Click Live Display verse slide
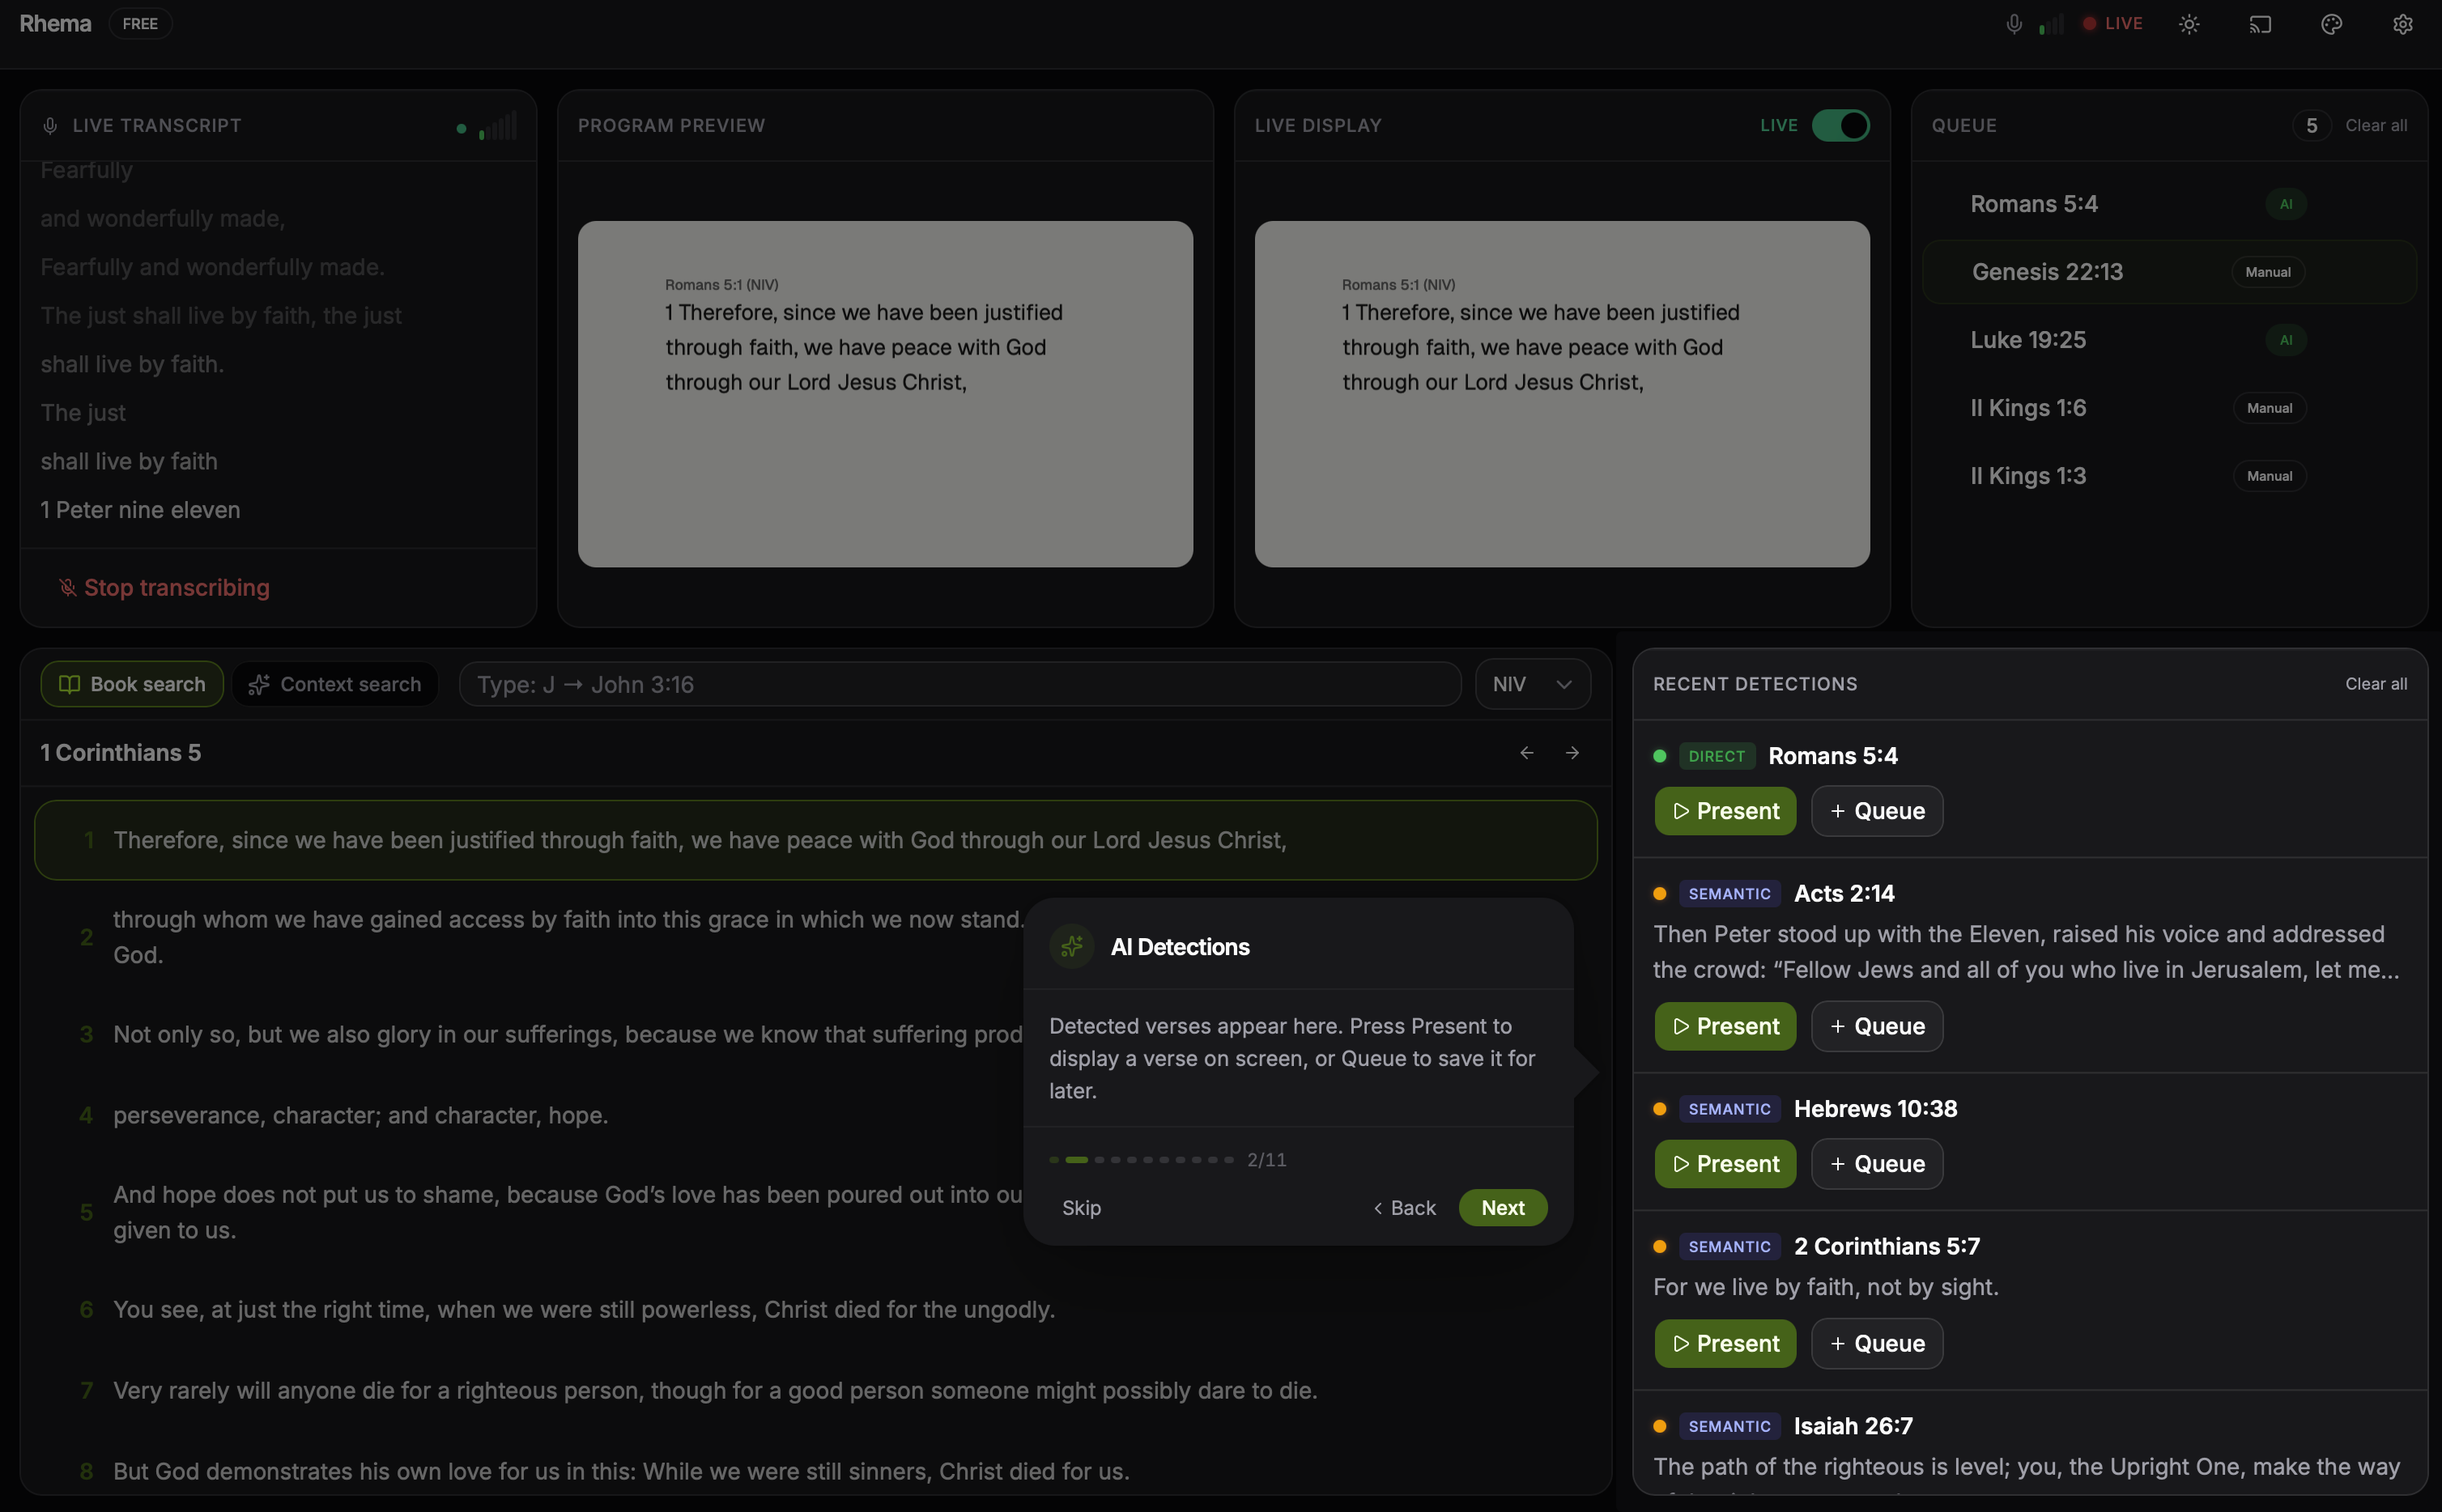Image resolution: width=2442 pixels, height=1512 pixels. 1562,394
